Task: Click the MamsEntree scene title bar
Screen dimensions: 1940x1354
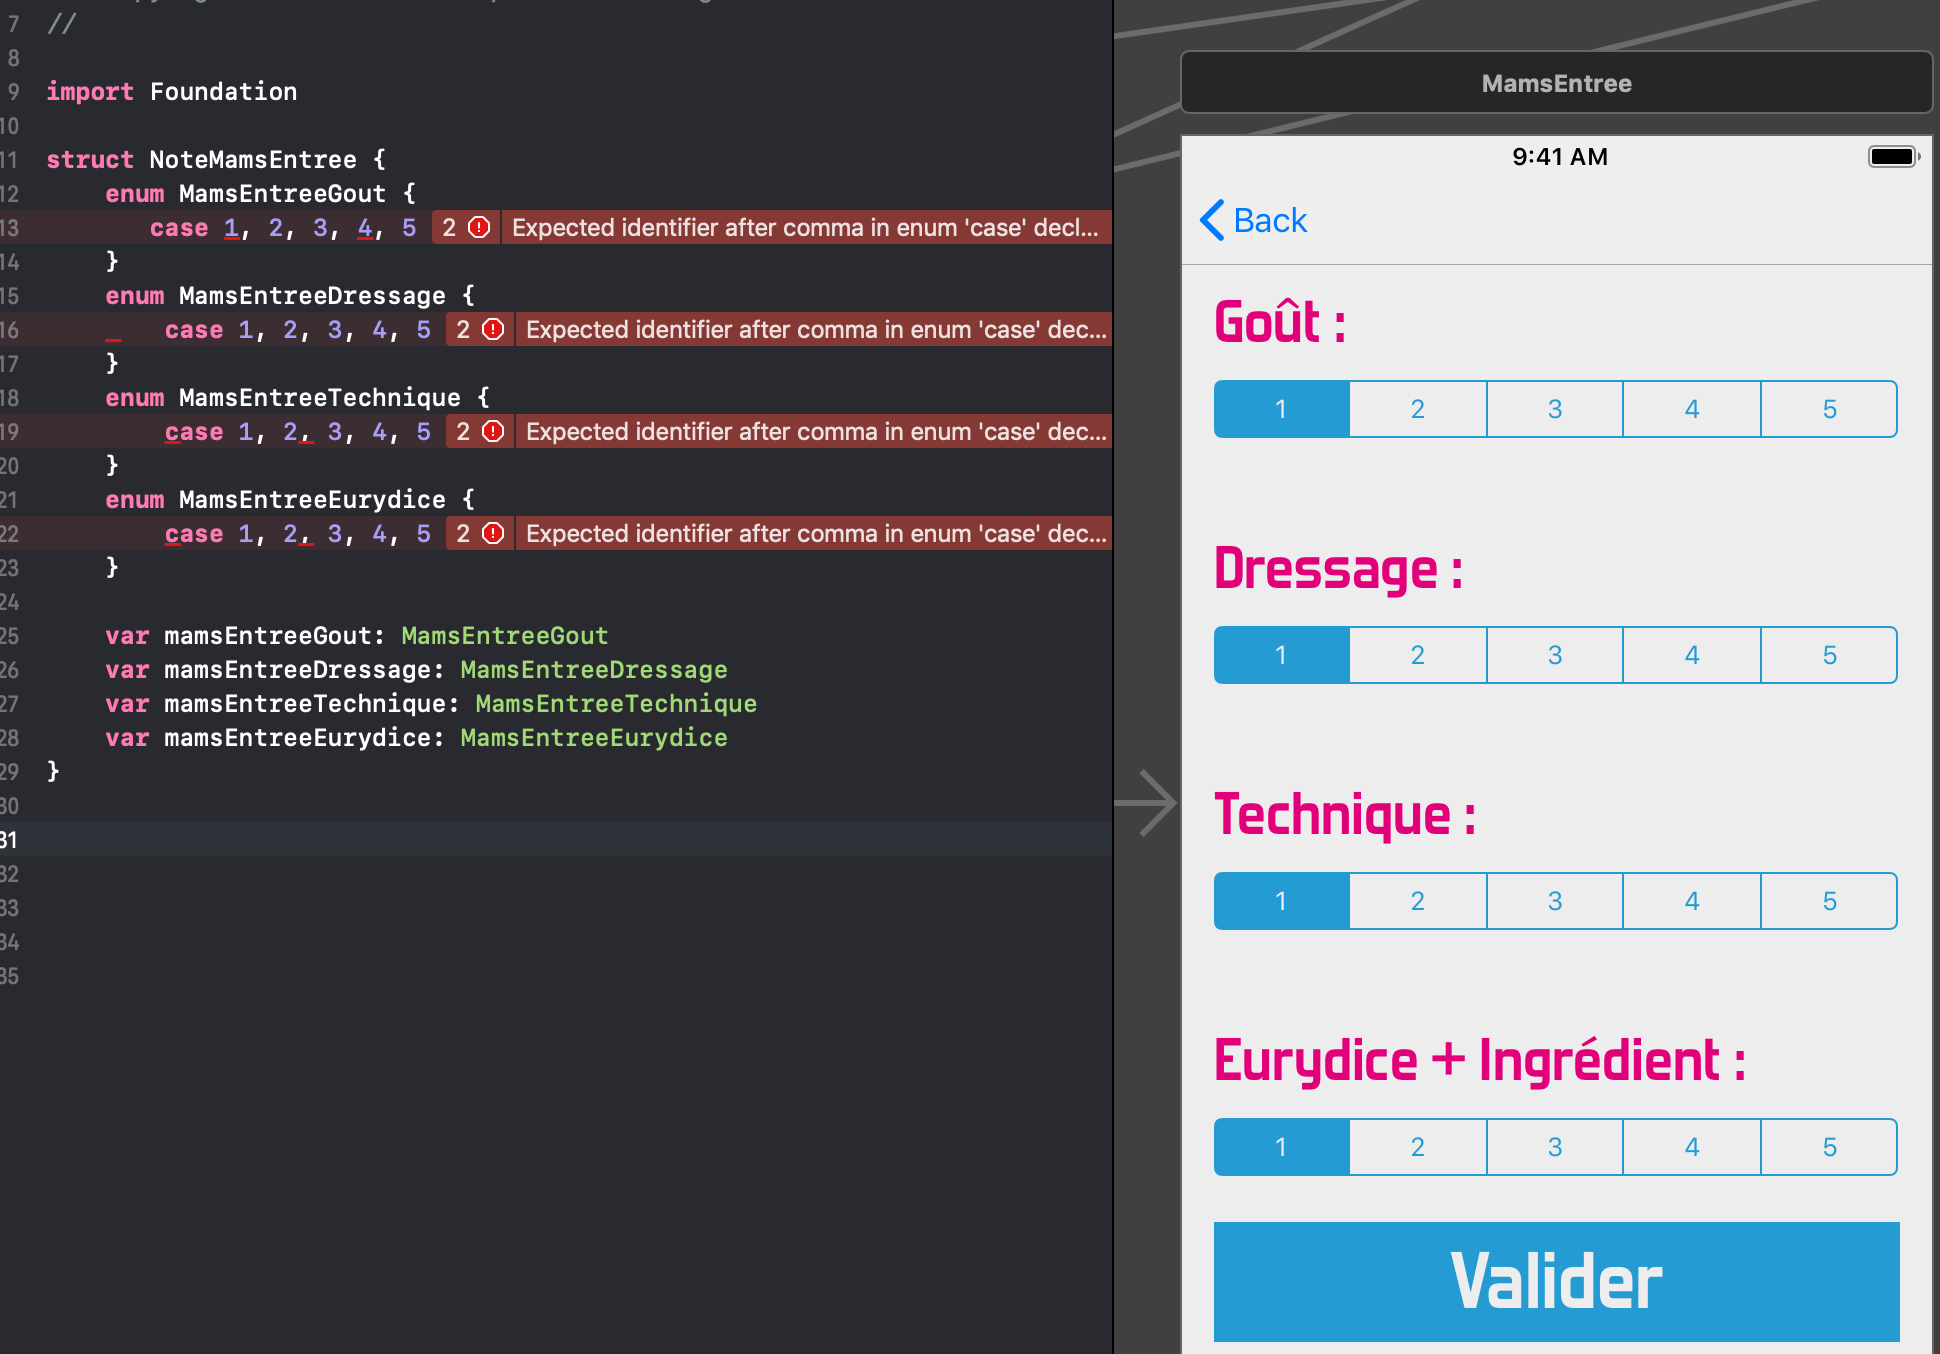Action: 1555,83
